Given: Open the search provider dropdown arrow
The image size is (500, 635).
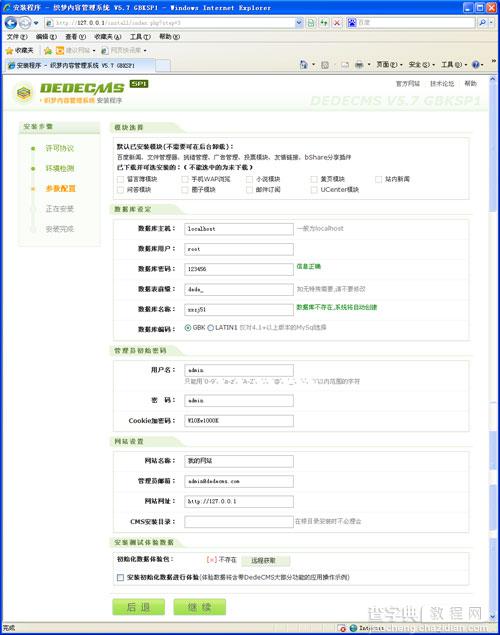Looking at the screenshot, I should (491, 23).
